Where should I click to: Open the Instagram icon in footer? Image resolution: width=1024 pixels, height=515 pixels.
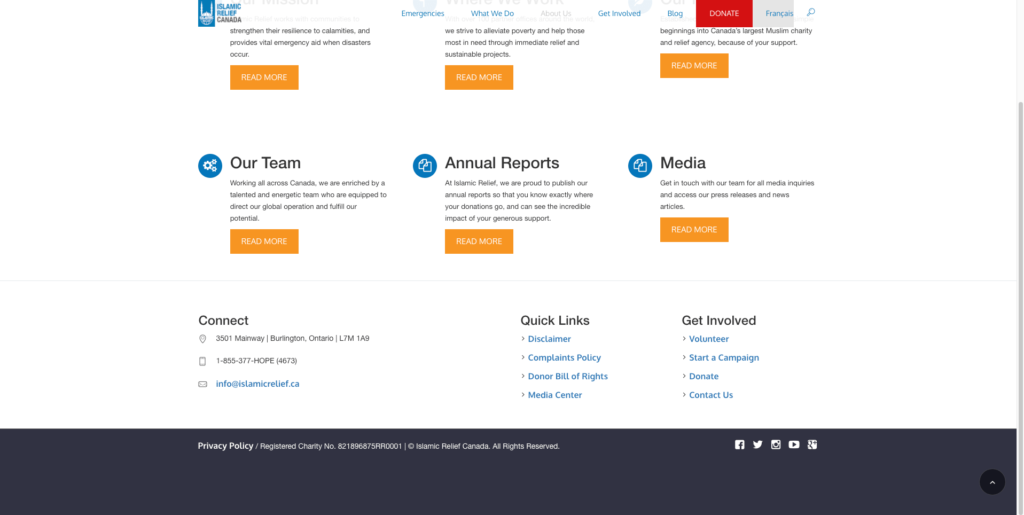[x=776, y=445]
